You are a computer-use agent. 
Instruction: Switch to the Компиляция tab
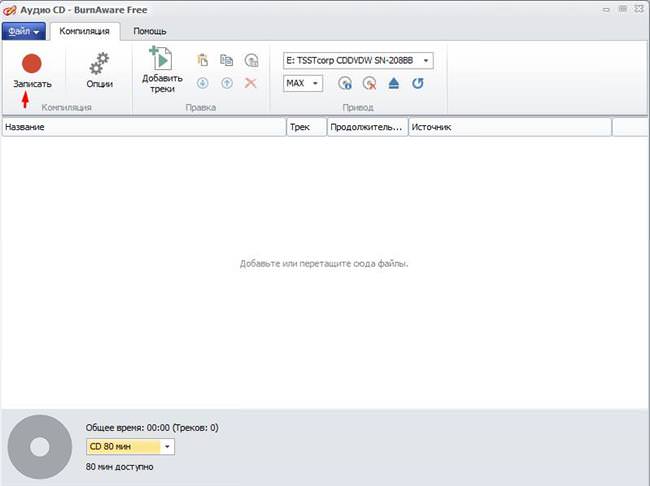click(x=85, y=31)
